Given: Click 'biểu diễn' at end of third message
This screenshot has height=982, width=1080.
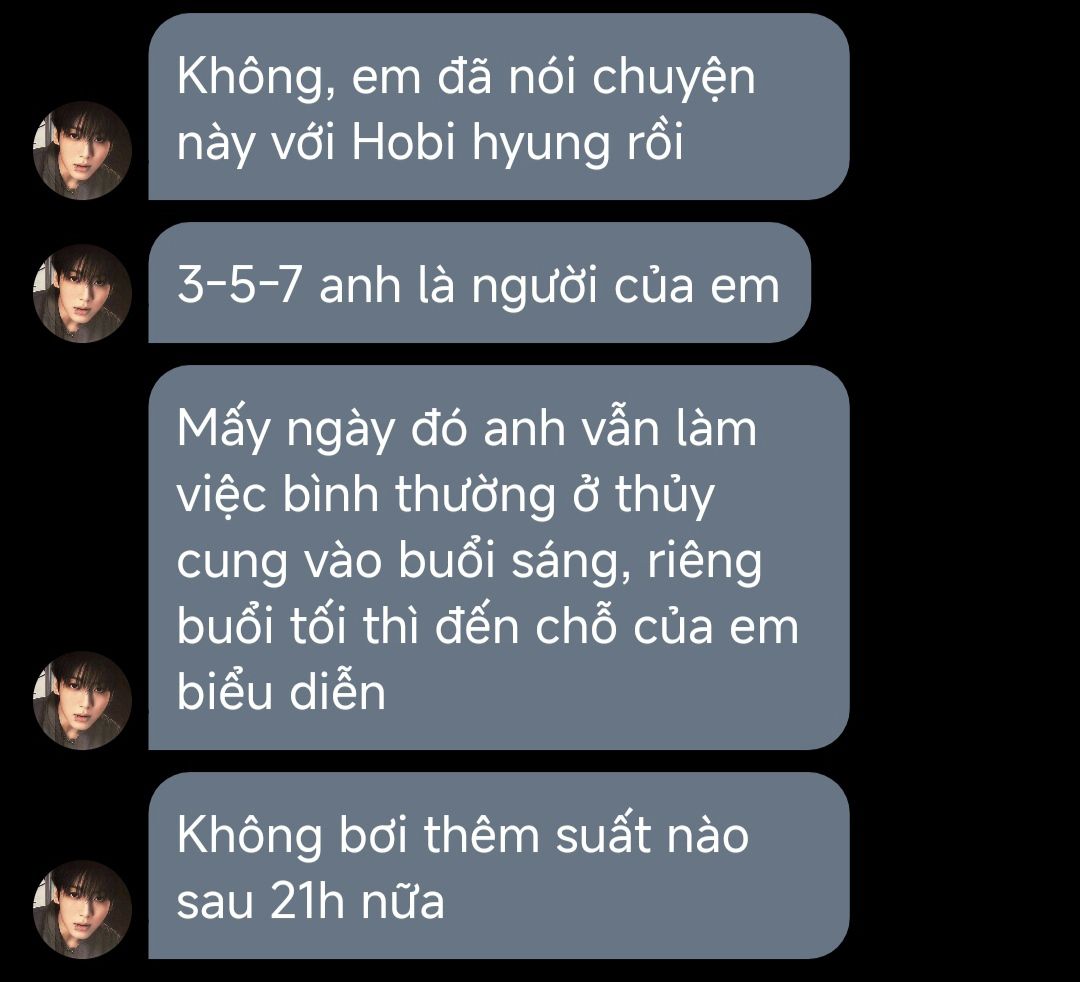Looking at the screenshot, I should [x=281, y=691].
